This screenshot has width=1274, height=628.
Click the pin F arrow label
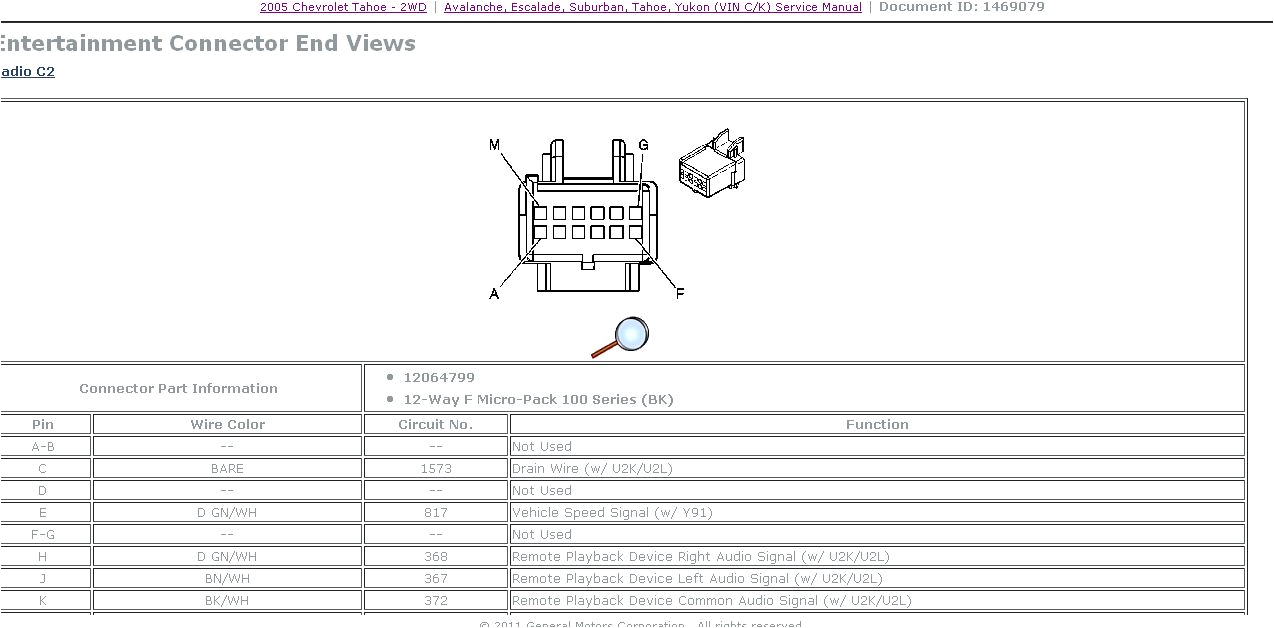[x=680, y=294]
